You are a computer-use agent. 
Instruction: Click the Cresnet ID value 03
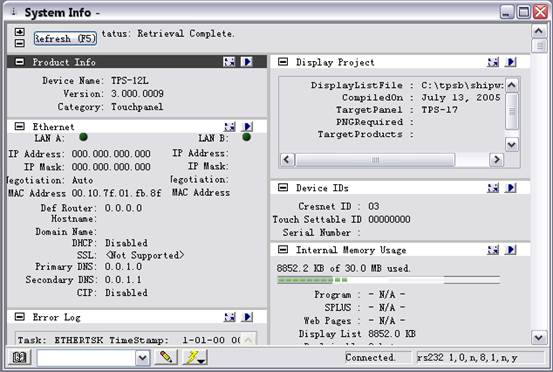[373, 206]
